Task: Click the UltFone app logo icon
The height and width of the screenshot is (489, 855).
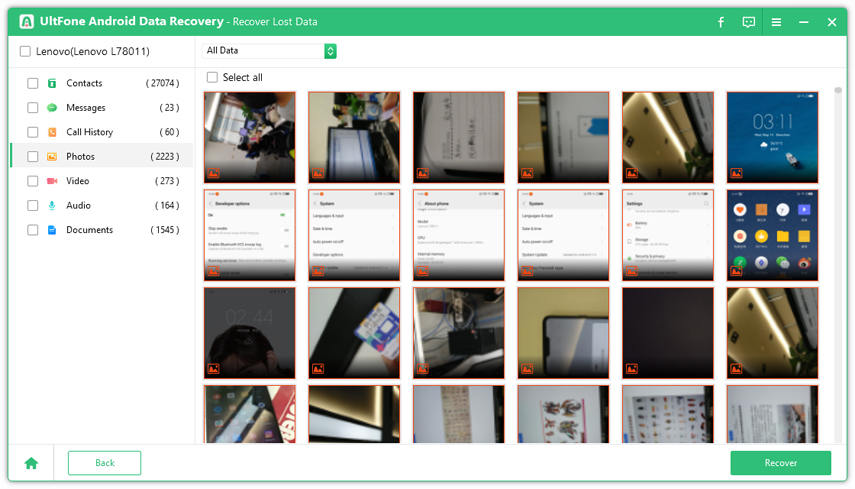Action: [26, 22]
